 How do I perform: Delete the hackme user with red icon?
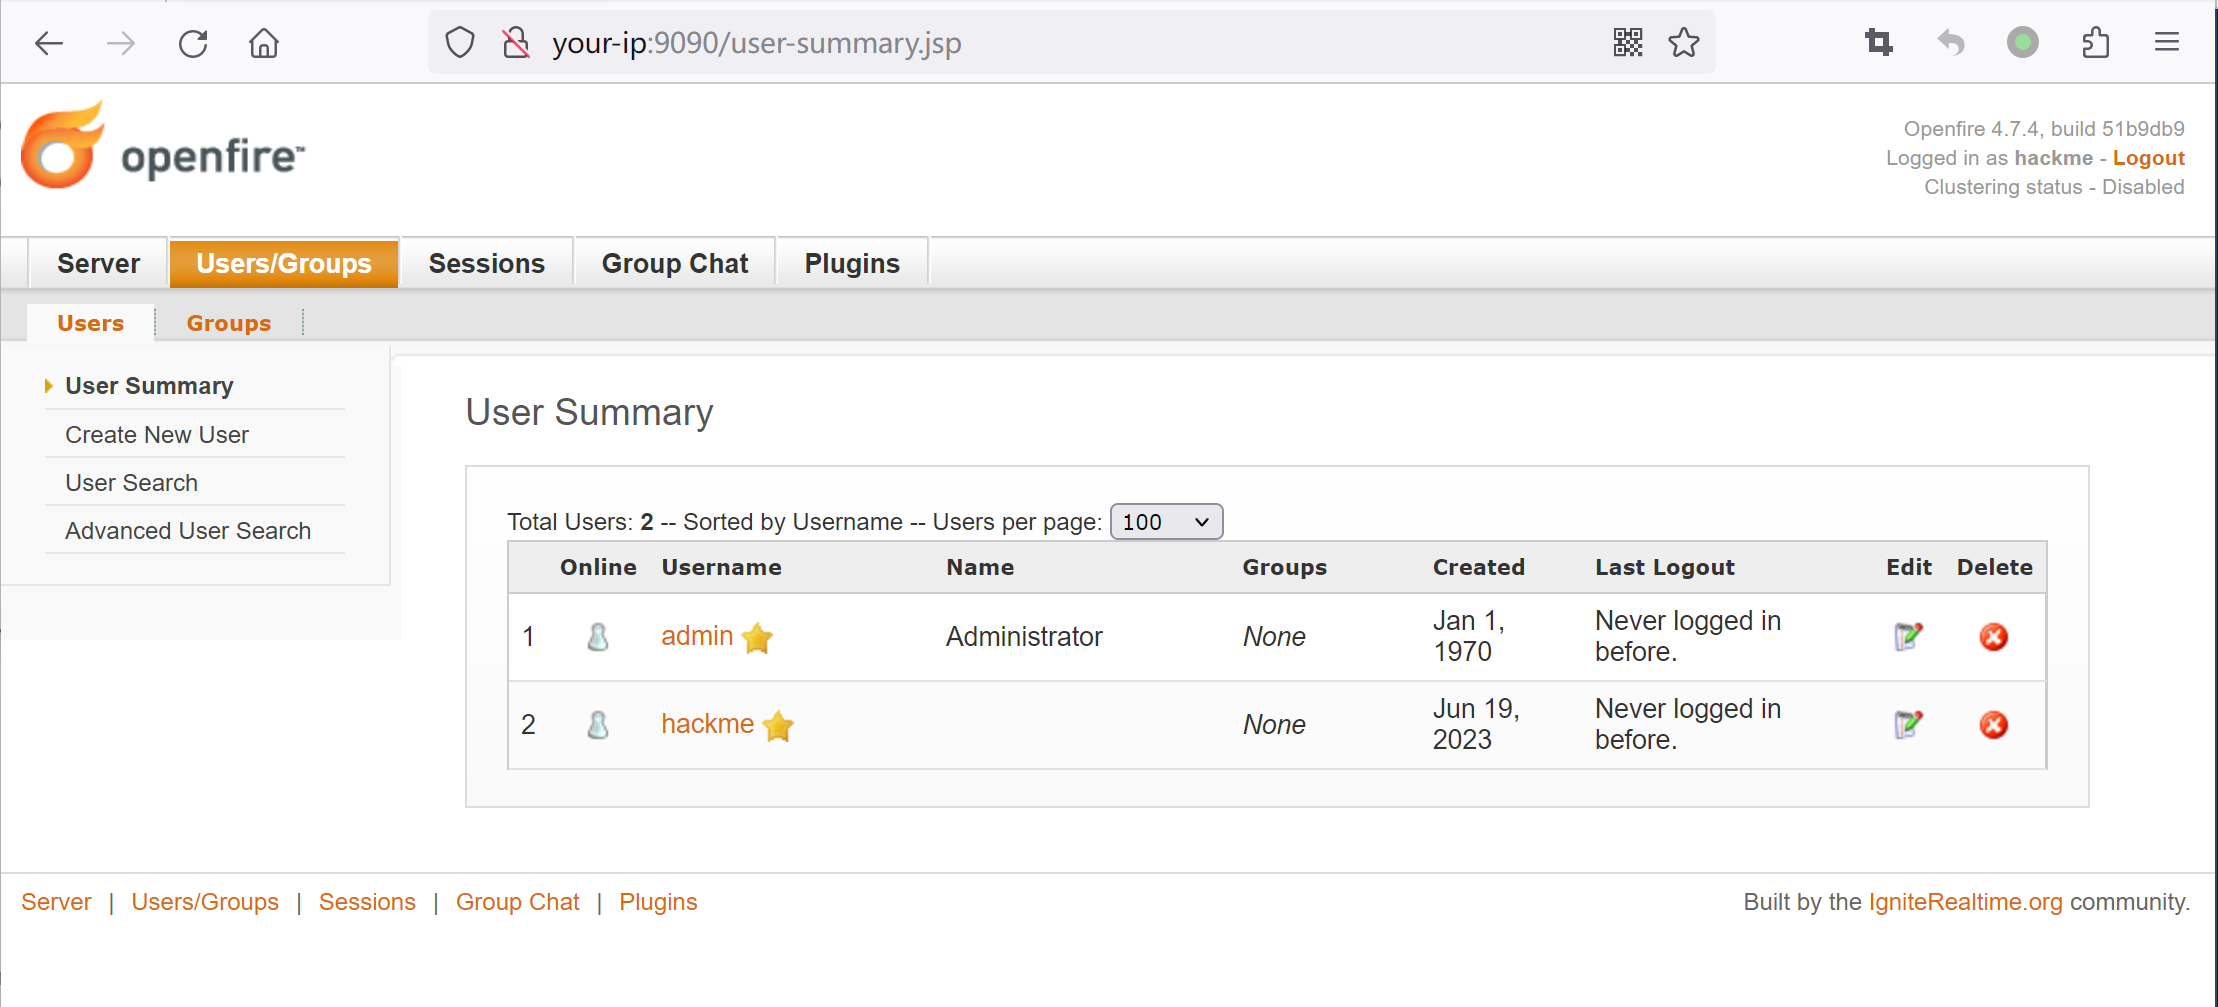click(x=1993, y=725)
